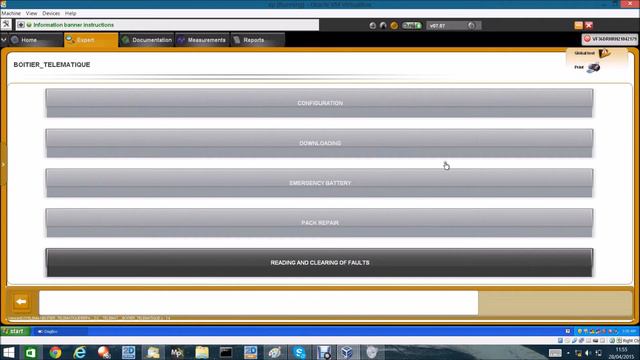Open the Help menu in VirtualBox
Image resolution: width=640 pixels, height=360 pixels.
pos(71,13)
